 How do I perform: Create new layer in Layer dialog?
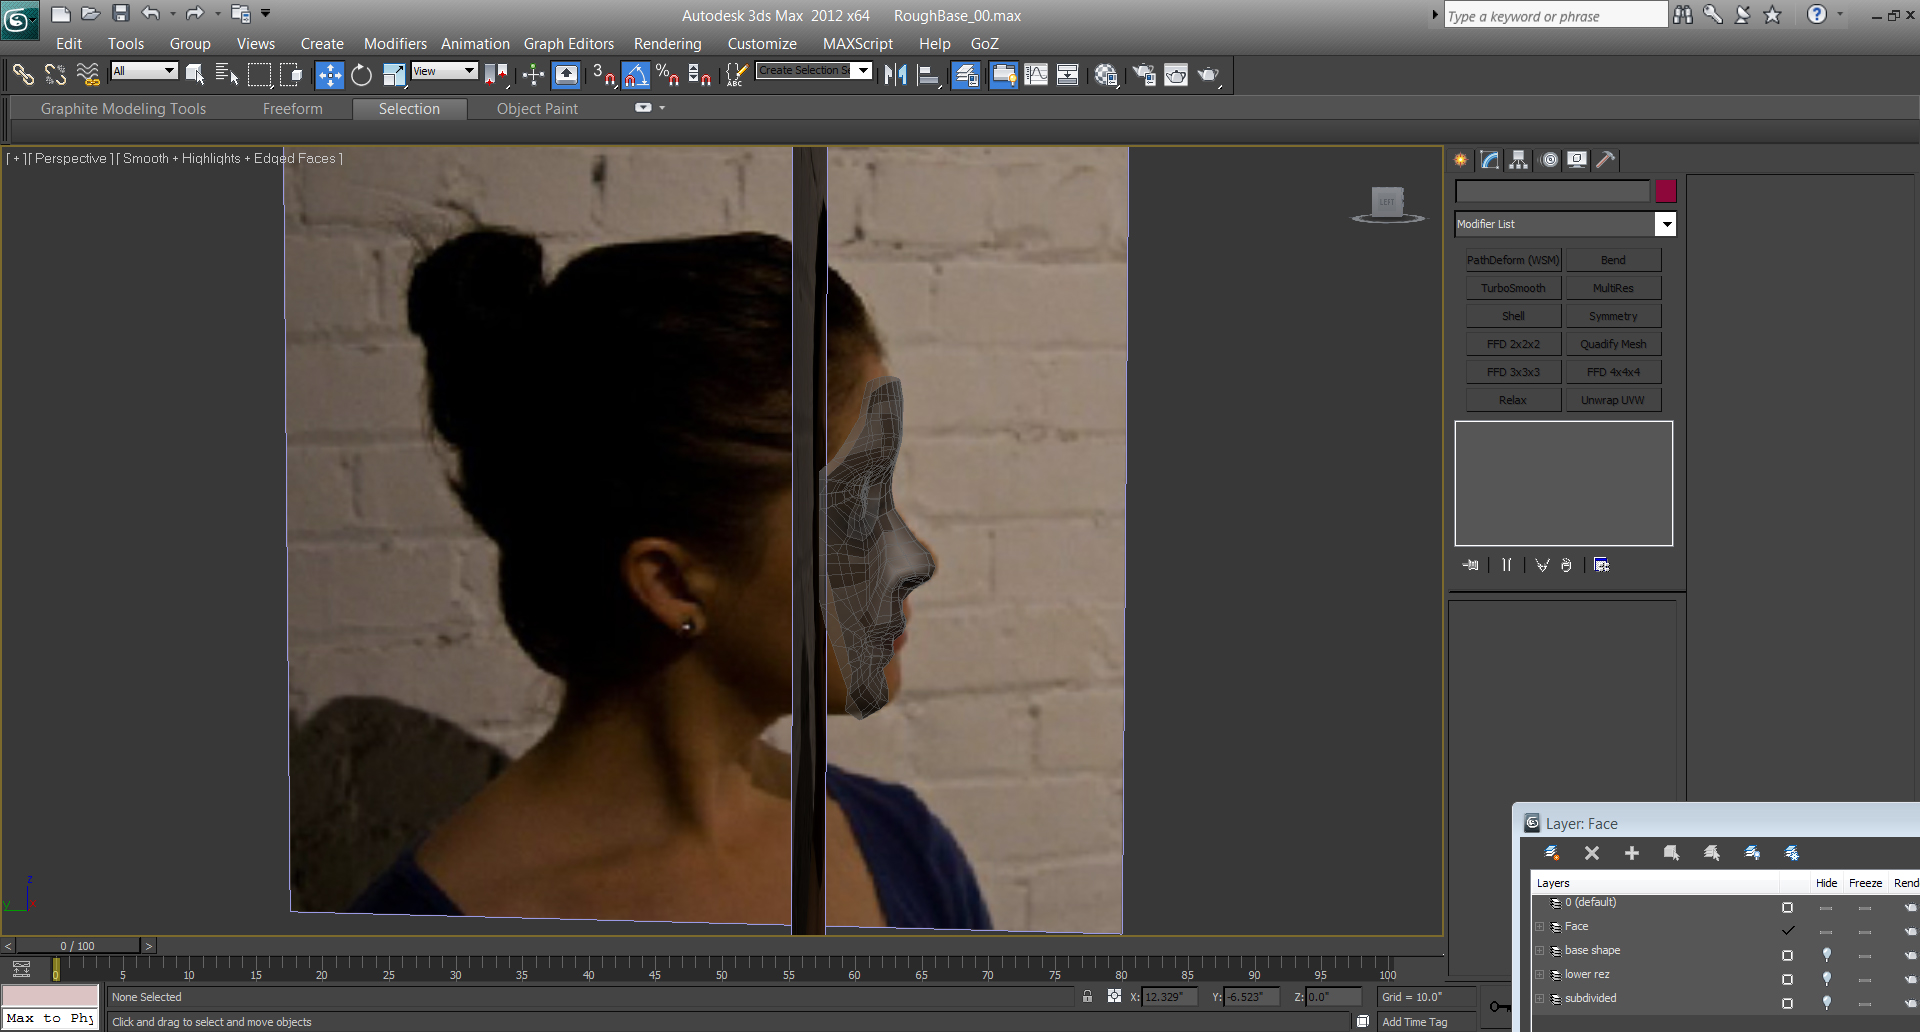point(1552,853)
